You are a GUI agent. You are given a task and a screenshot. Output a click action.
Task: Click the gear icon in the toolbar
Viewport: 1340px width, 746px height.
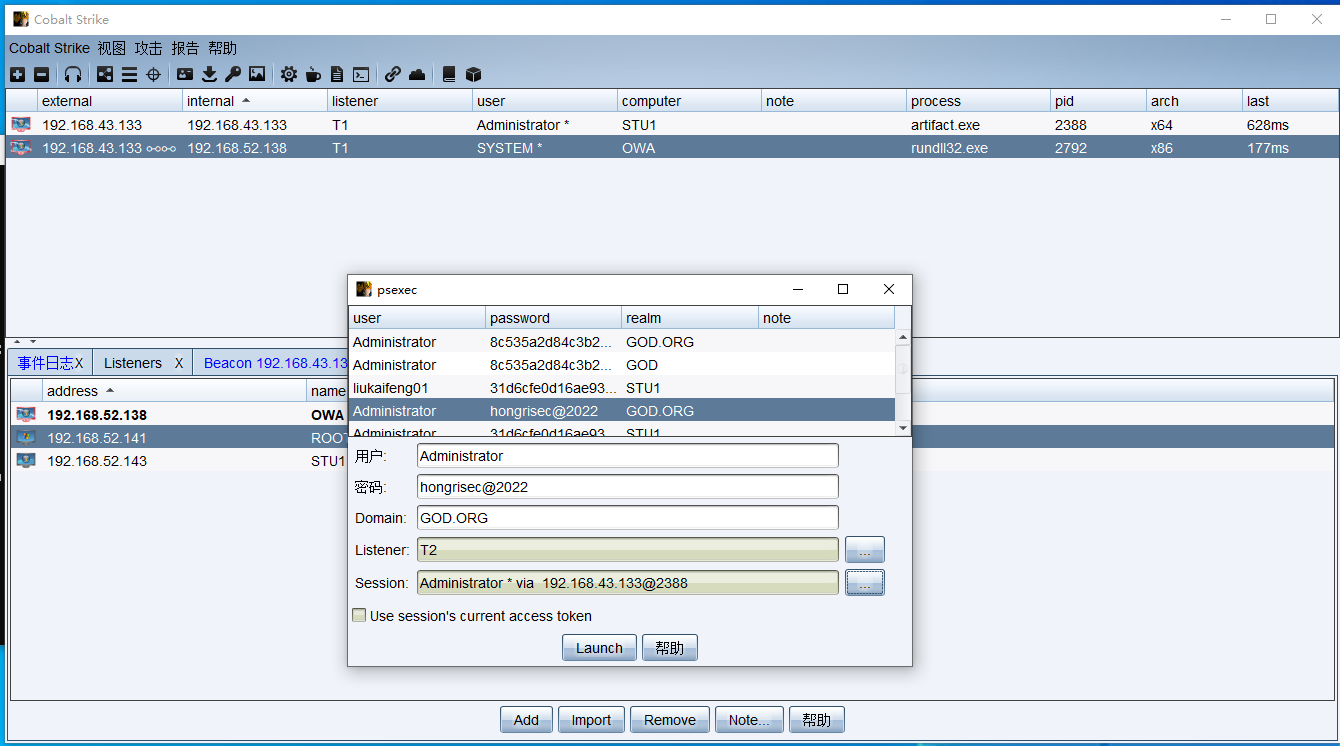pos(289,74)
